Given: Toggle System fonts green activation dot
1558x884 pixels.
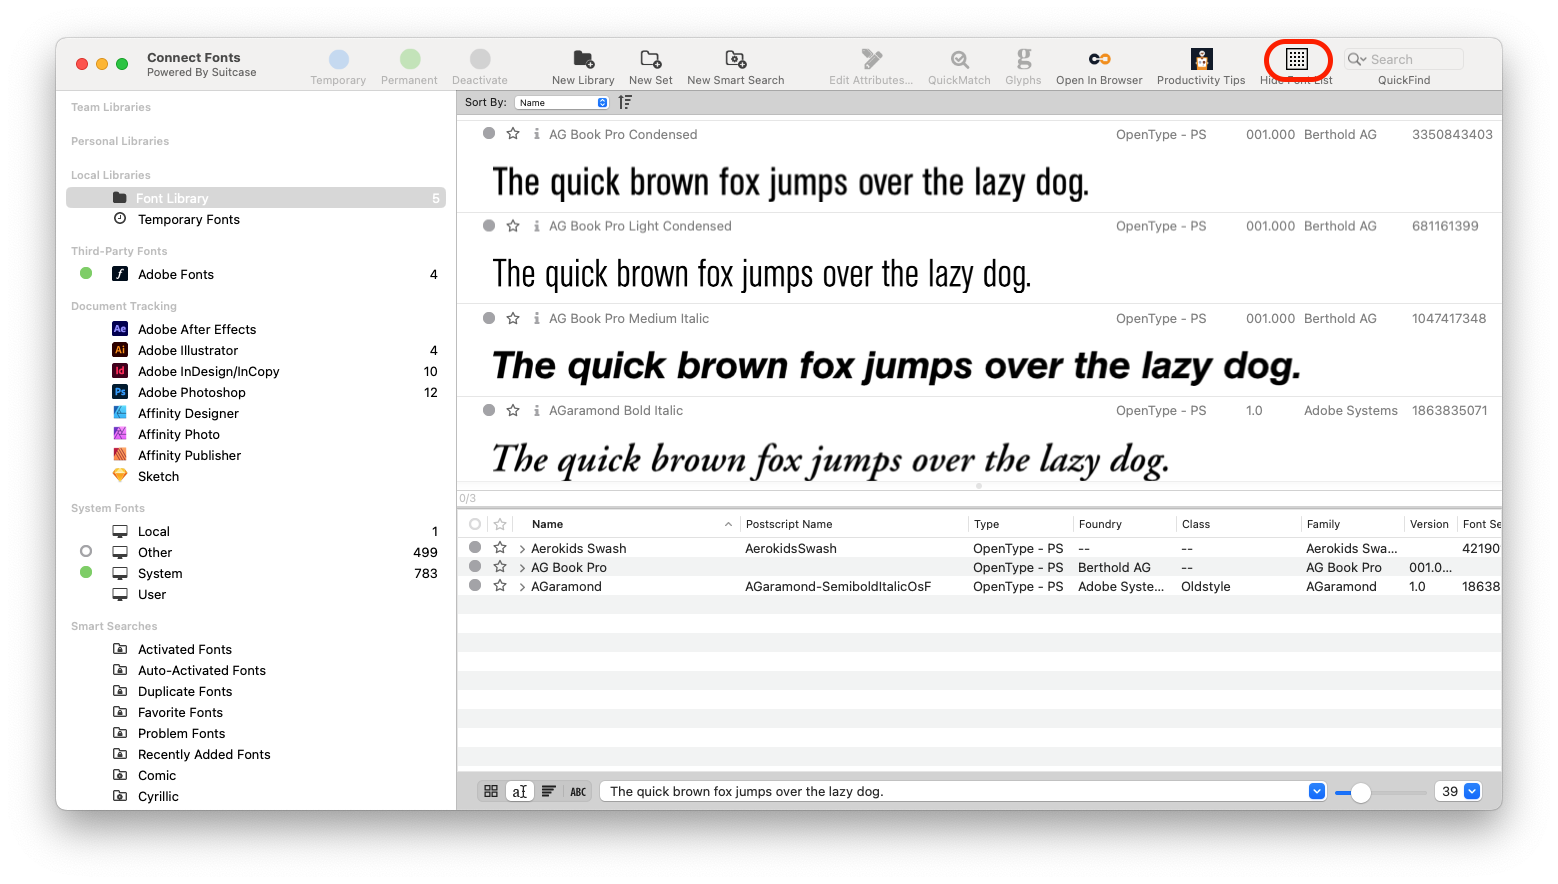Looking at the screenshot, I should (86, 572).
